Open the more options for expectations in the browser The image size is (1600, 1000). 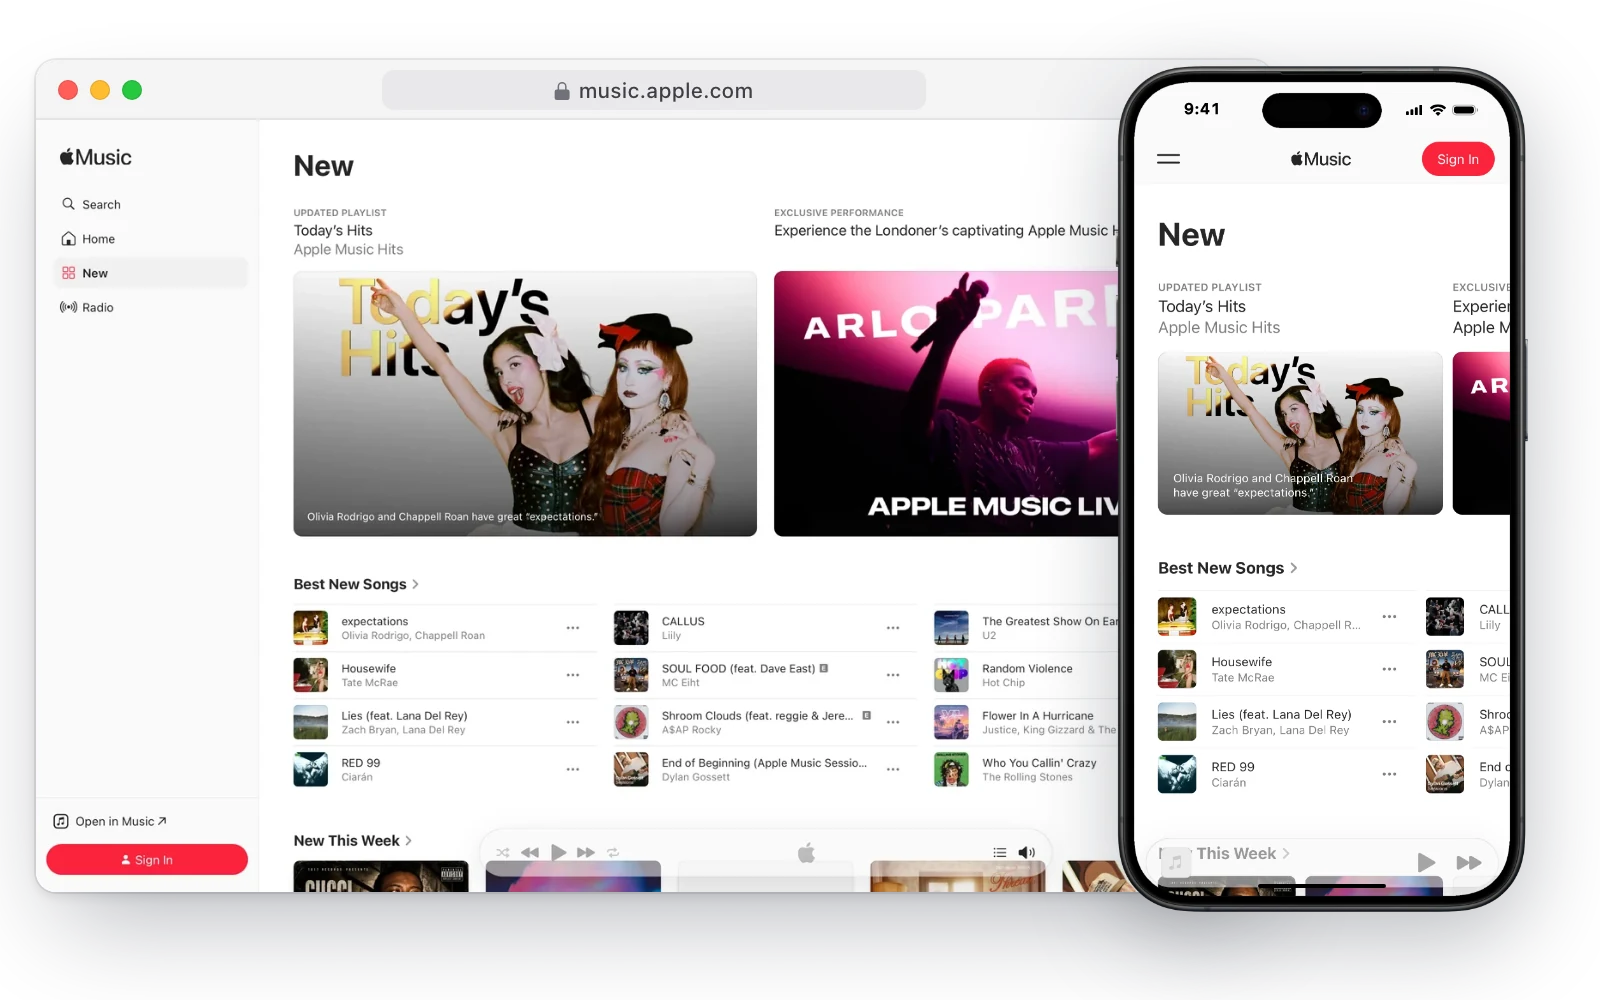[x=573, y=628]
